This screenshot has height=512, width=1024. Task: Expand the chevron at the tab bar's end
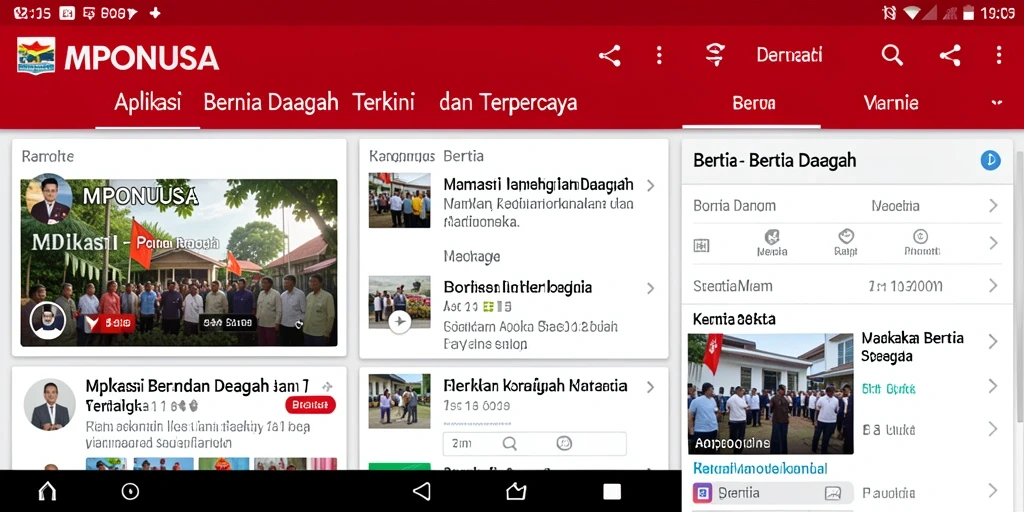[997, 103]
